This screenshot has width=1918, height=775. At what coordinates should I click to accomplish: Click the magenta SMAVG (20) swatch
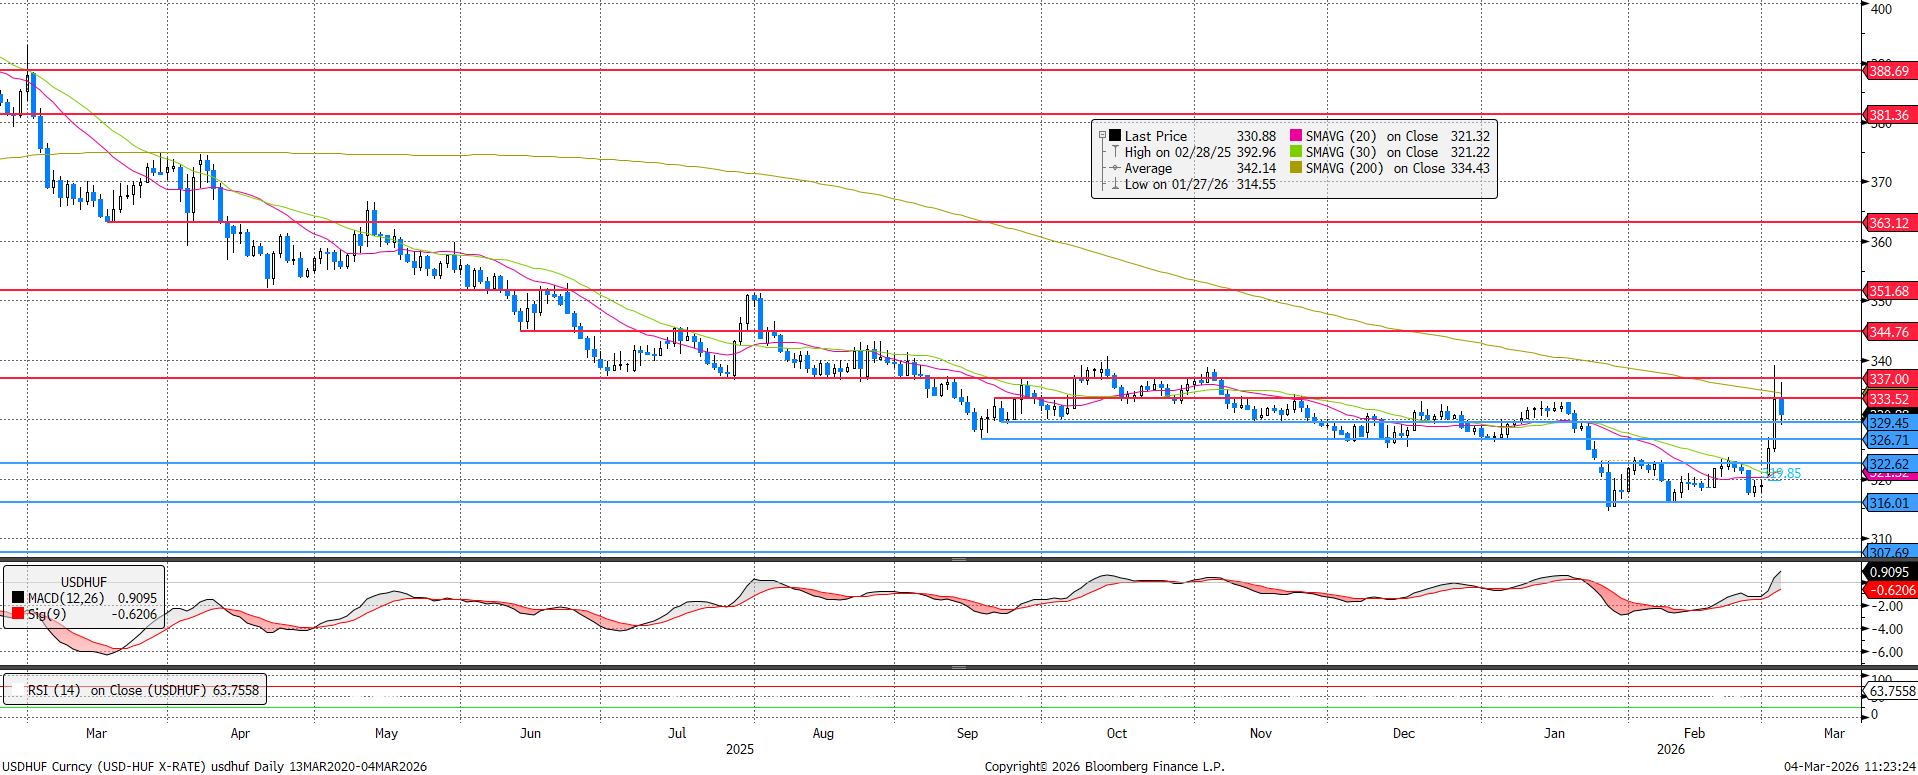click(x=1296, y=136)
